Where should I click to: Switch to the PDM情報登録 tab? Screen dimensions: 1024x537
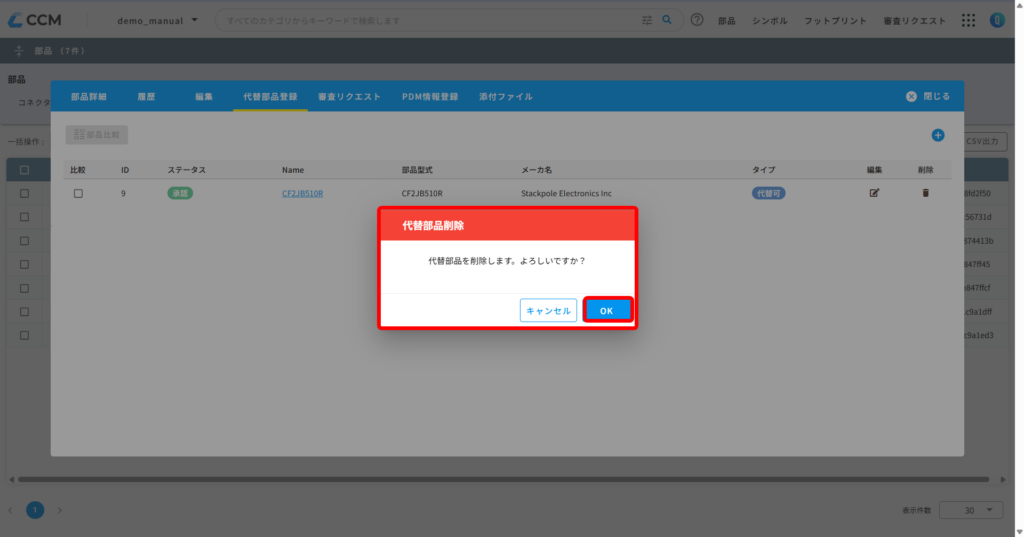430,97
